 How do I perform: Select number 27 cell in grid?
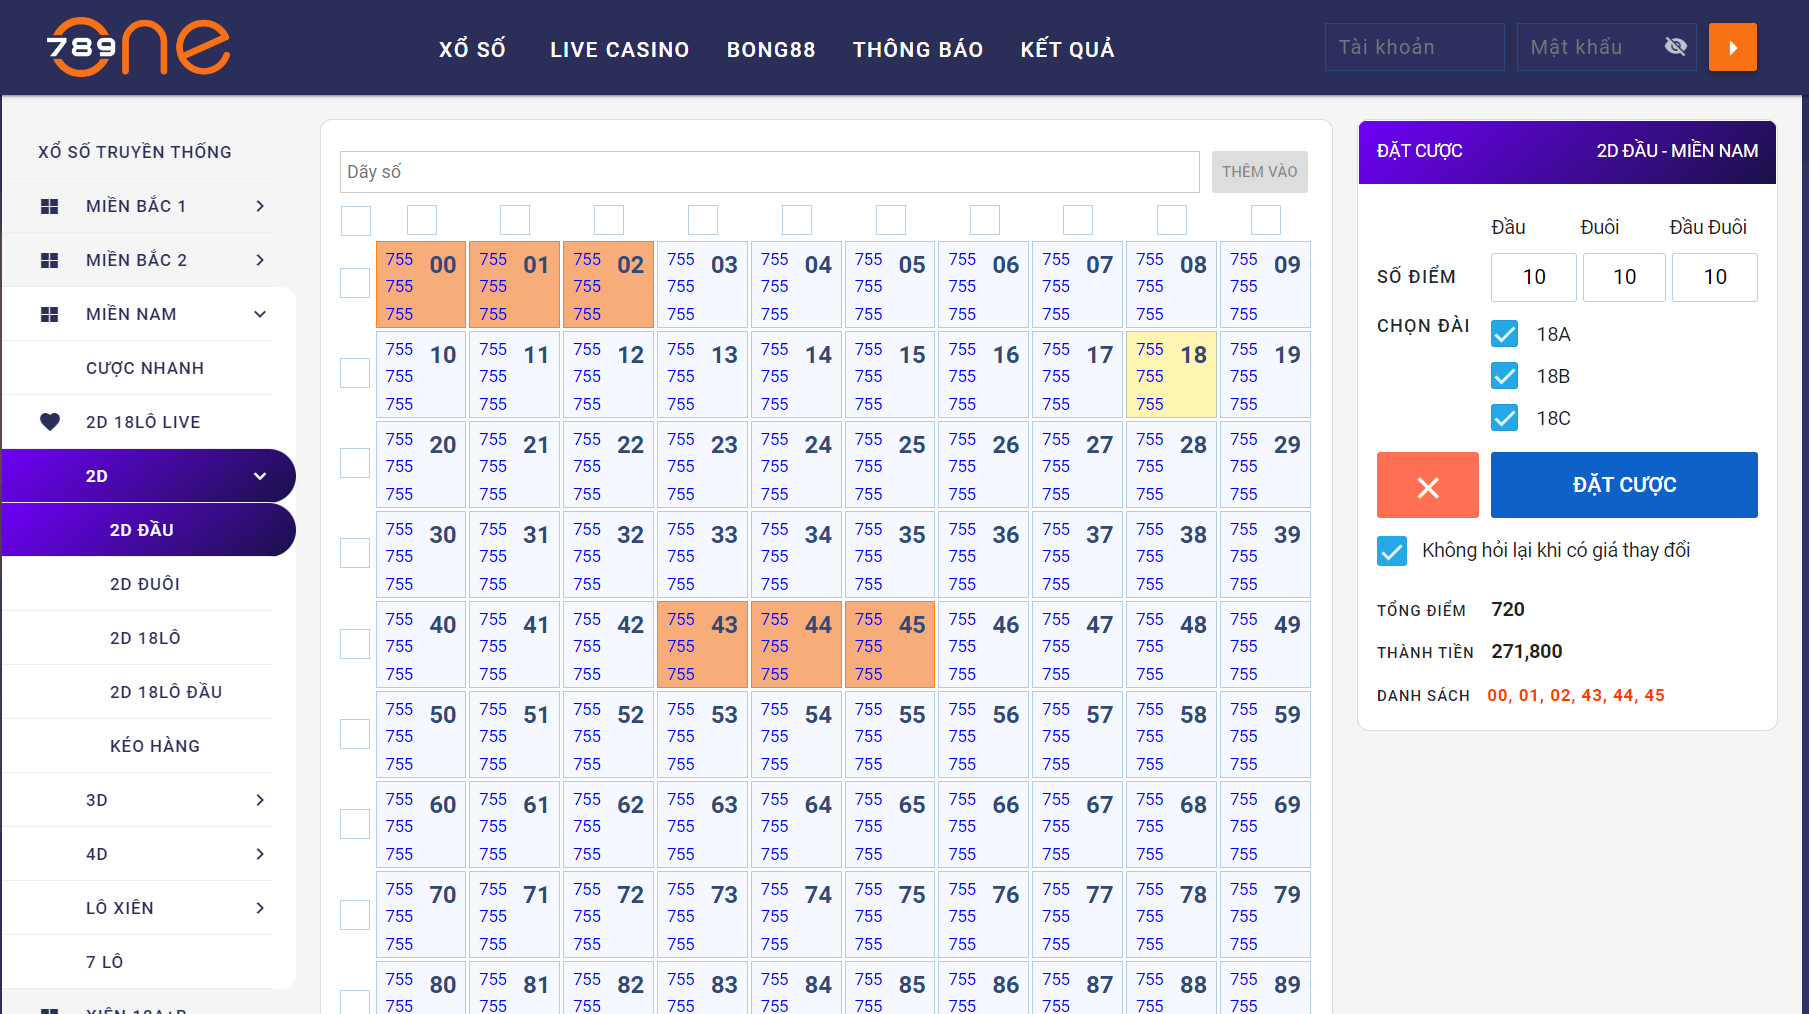click(x=1078, y=465)
